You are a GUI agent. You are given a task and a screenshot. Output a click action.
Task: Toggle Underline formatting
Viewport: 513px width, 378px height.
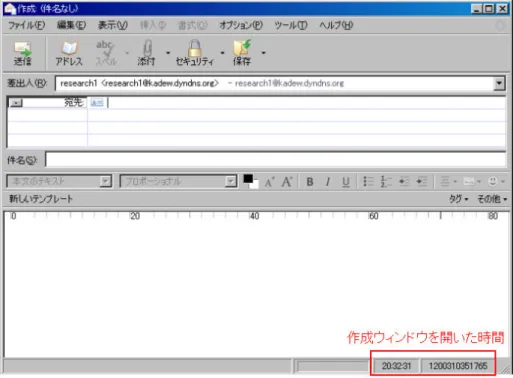tap(346, 182)
